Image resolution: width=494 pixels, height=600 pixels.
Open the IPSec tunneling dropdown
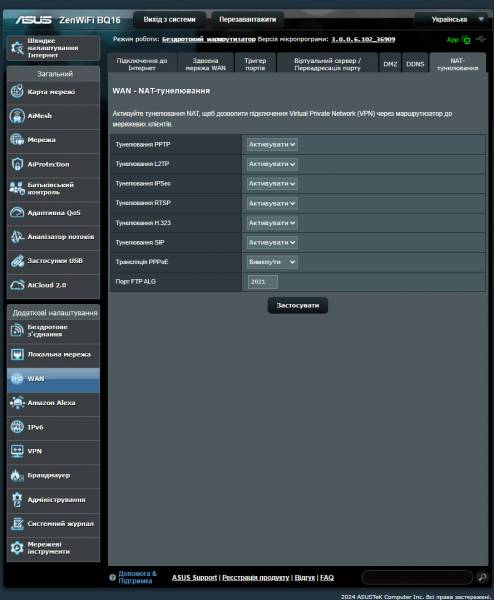pyautogui.click(x=272, y=184)
